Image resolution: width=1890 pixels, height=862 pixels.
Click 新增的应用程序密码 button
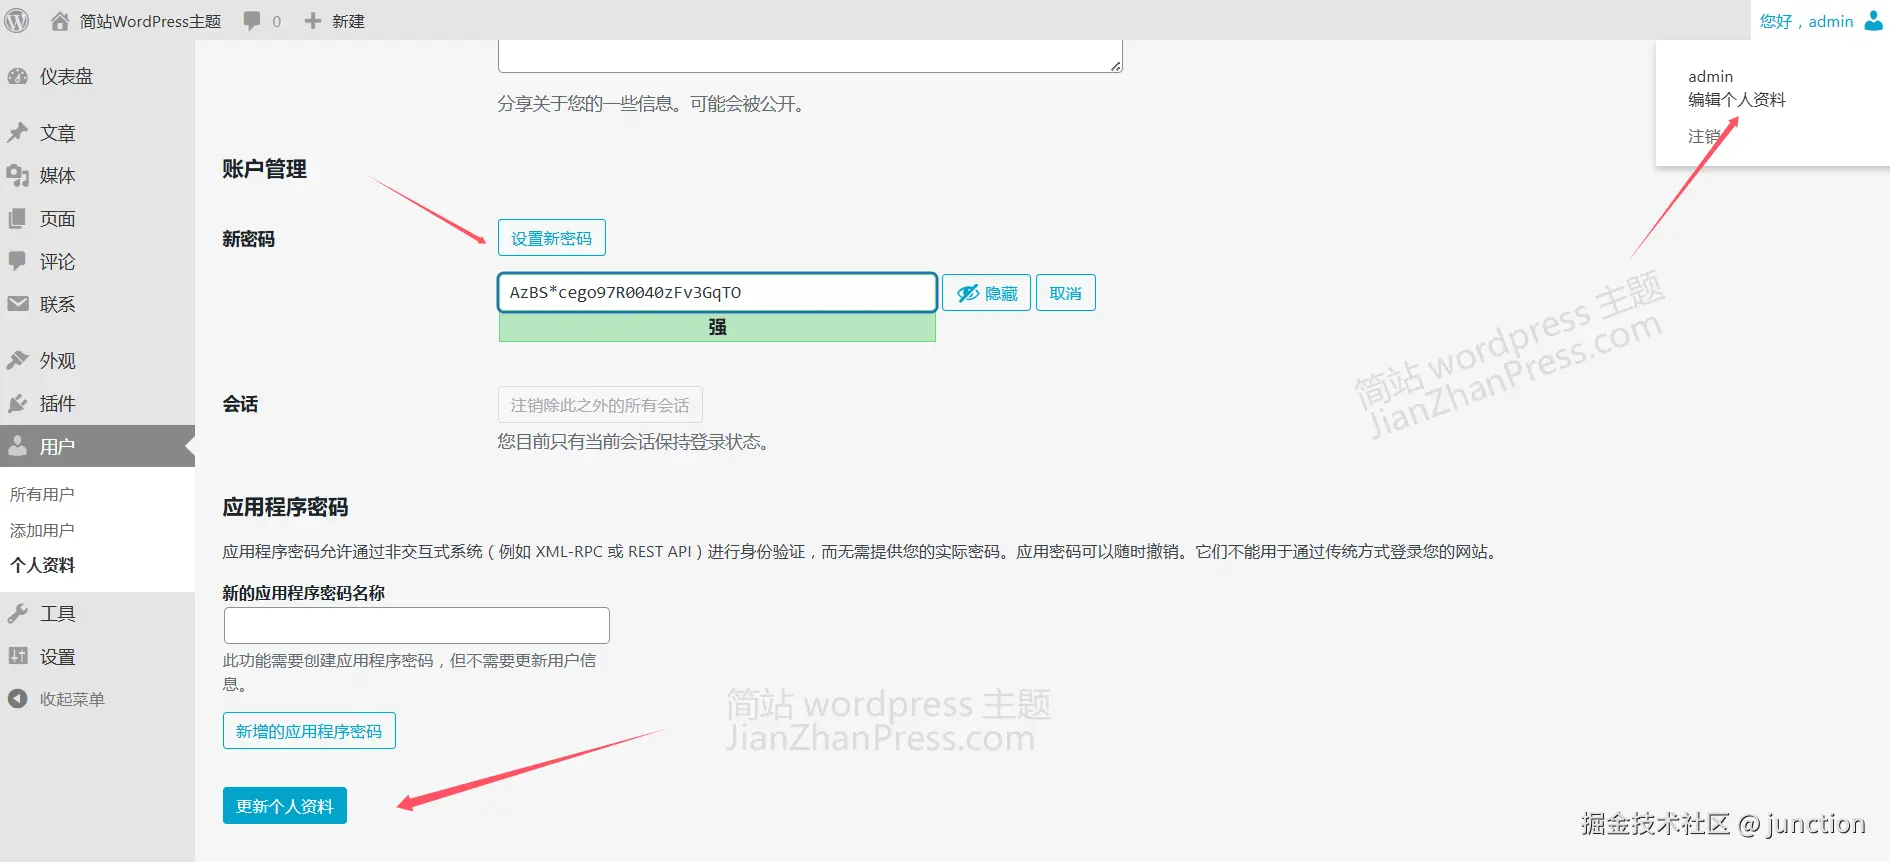pyautogui.click(x=309, y=731)
